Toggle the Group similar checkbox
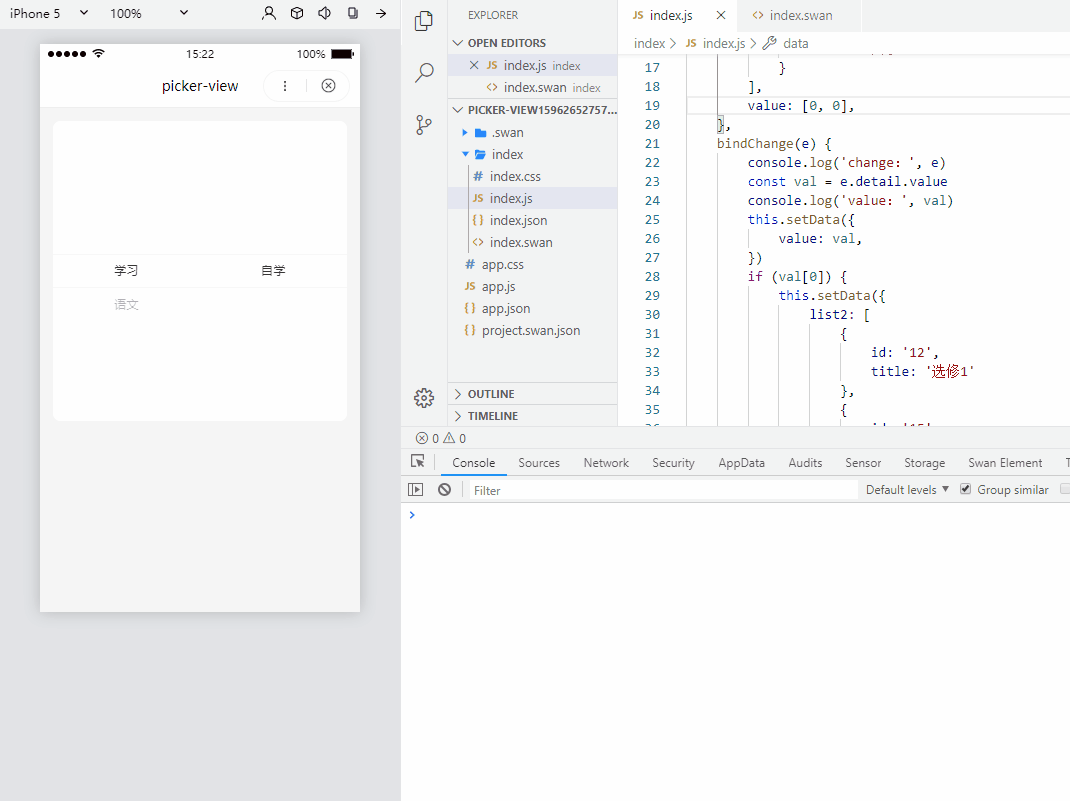Screen dimensions: 1070x801 (x=966, y=489)
